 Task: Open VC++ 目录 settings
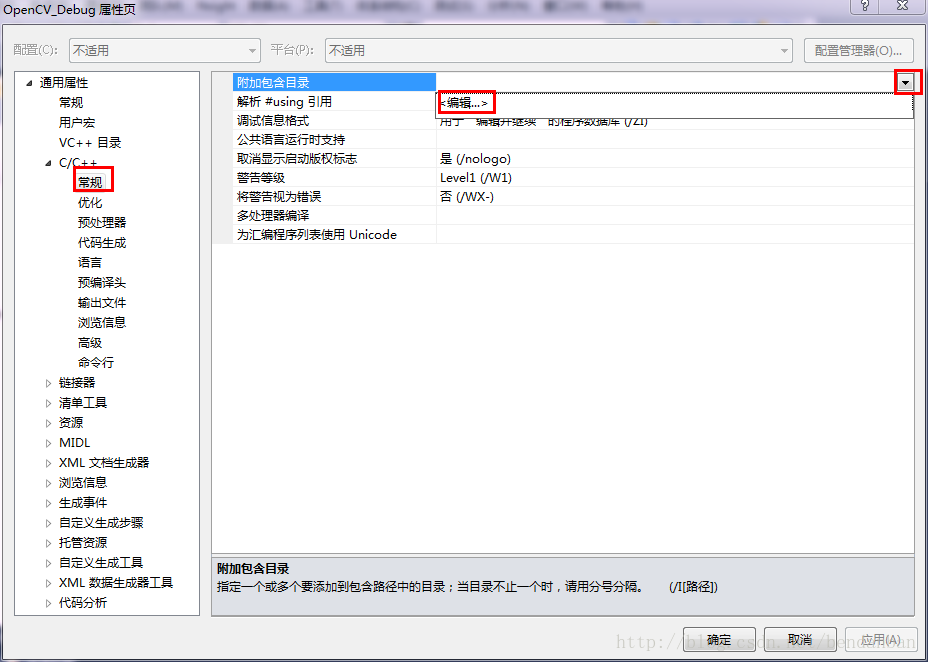[90, 143]
